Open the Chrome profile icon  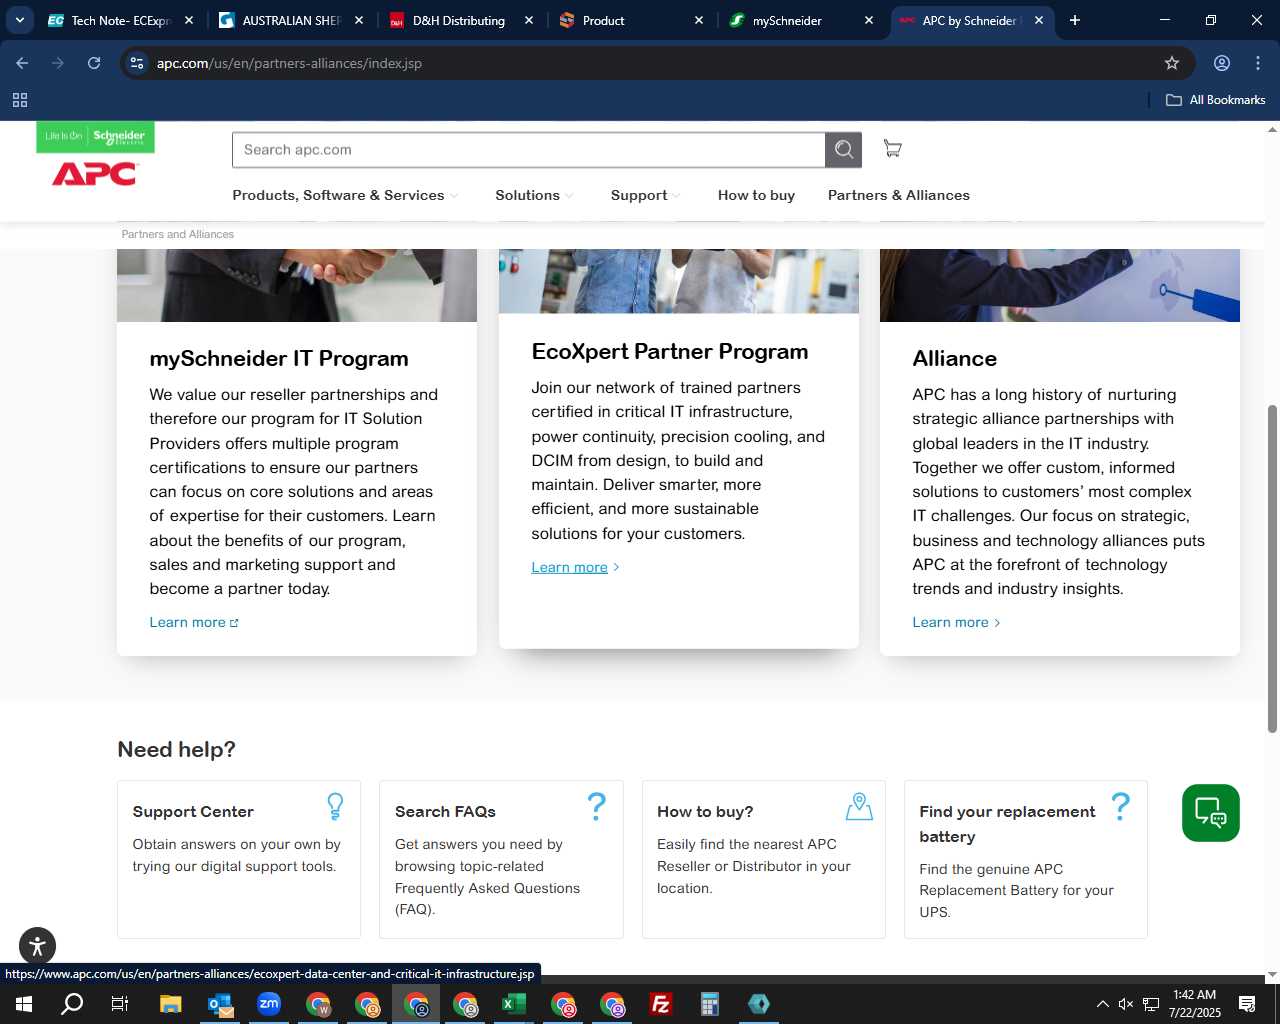[x=1222, y=63]
